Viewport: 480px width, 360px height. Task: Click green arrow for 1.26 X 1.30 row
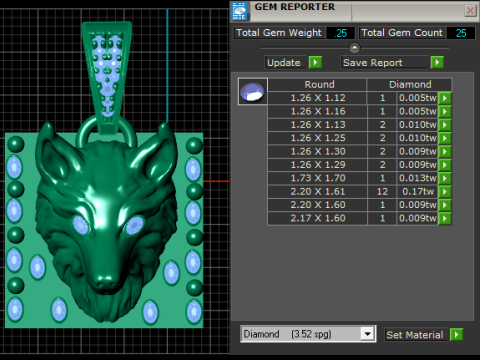coord(445,151)
